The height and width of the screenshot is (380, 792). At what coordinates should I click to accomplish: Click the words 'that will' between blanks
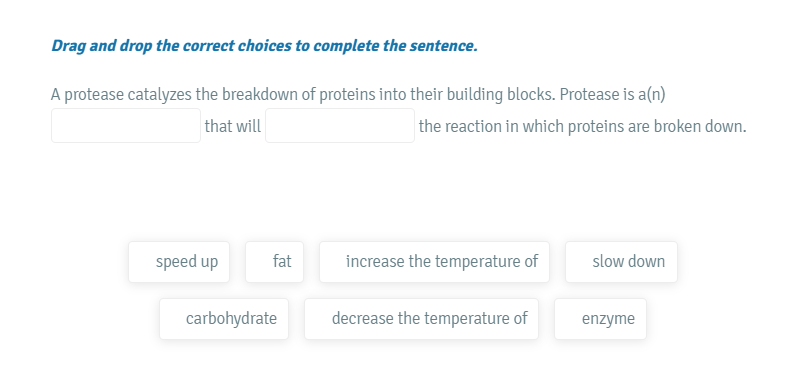[233, 126]
